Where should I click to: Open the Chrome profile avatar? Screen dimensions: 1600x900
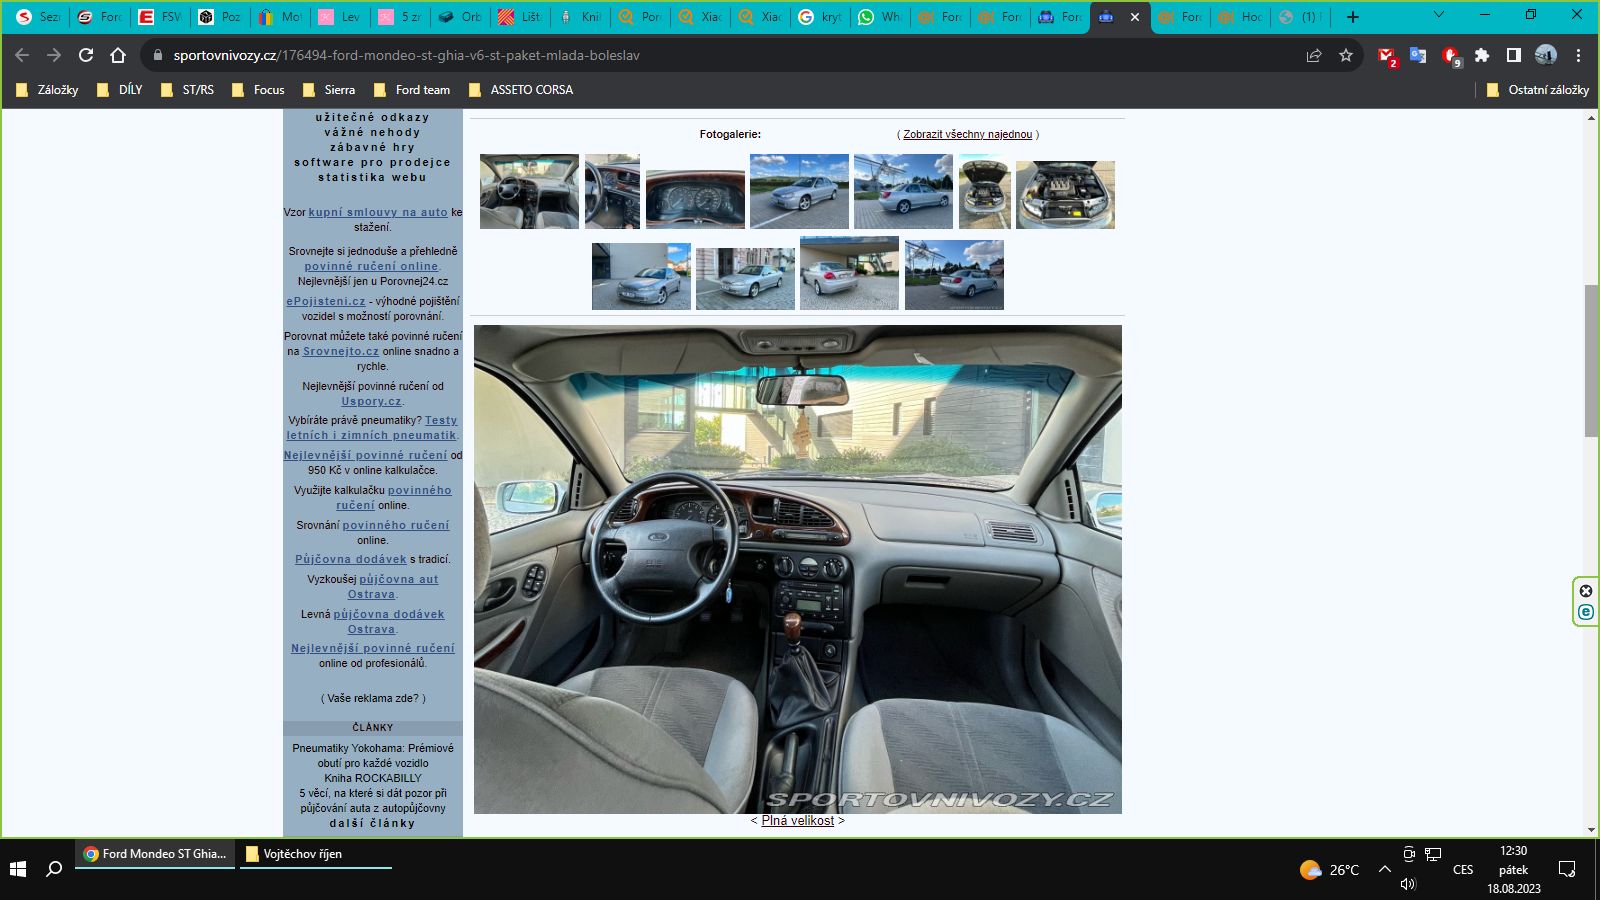click(1546, 55)
